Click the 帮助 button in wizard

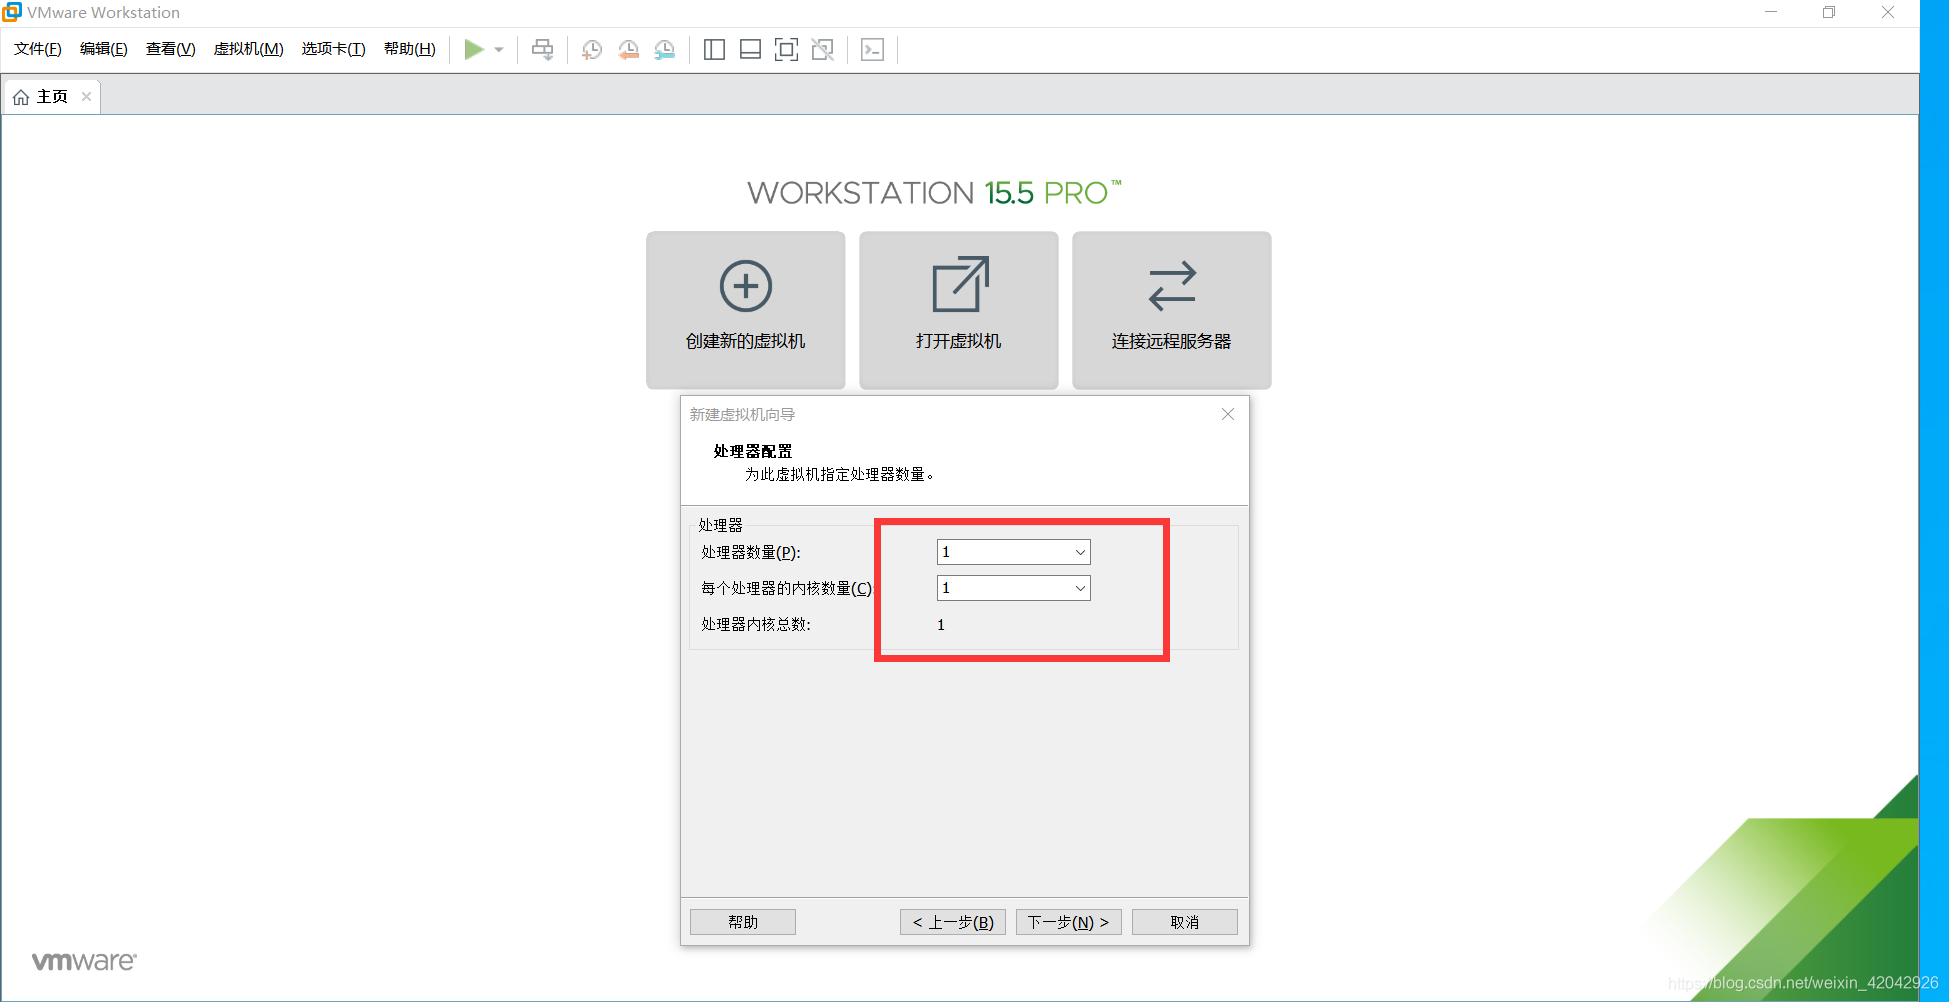[x=743, y=922]
